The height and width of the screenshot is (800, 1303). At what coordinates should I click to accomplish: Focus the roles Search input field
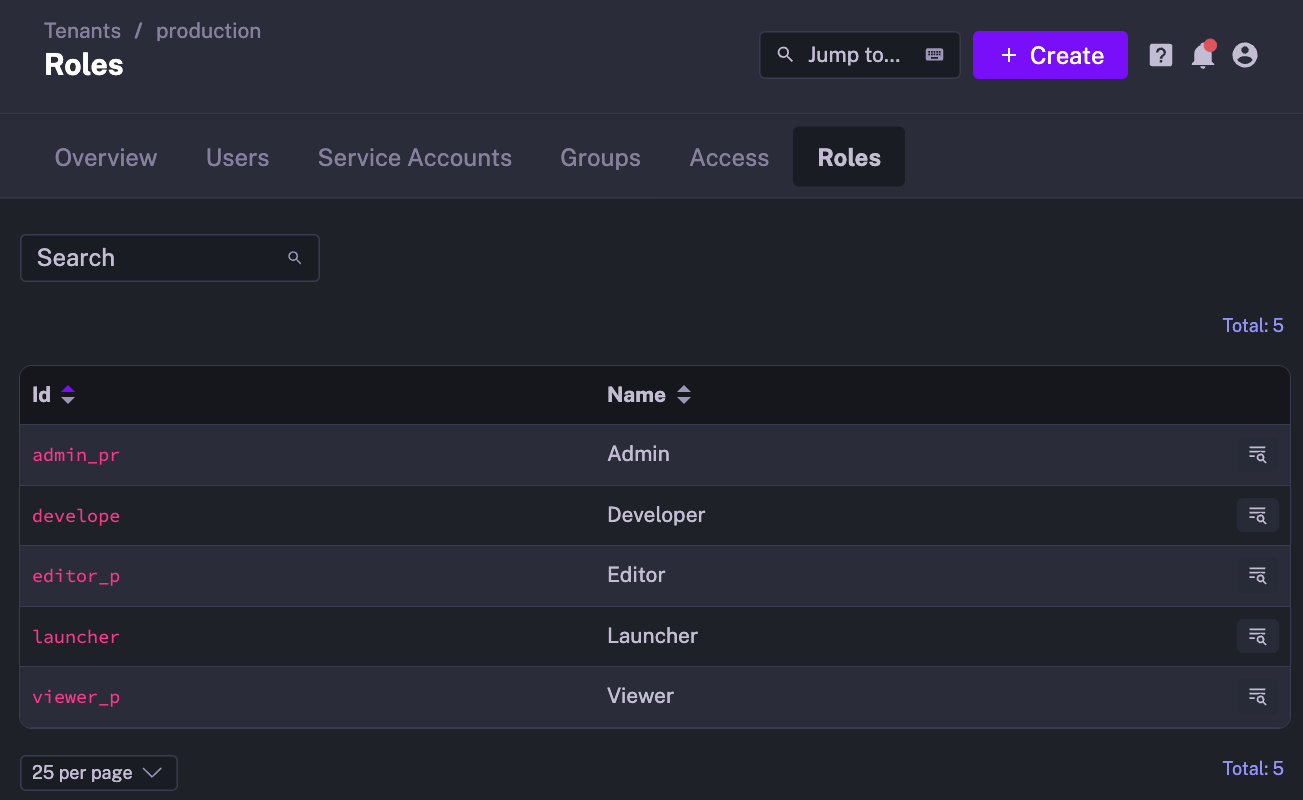pos(160,258)
